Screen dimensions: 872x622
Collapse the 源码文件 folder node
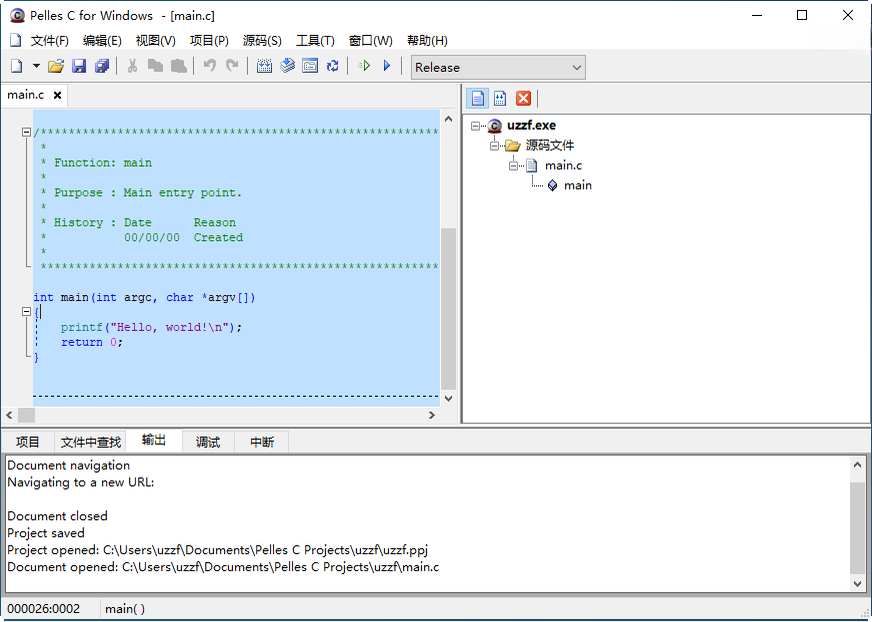pyautogui.click(x=494, y=146)
